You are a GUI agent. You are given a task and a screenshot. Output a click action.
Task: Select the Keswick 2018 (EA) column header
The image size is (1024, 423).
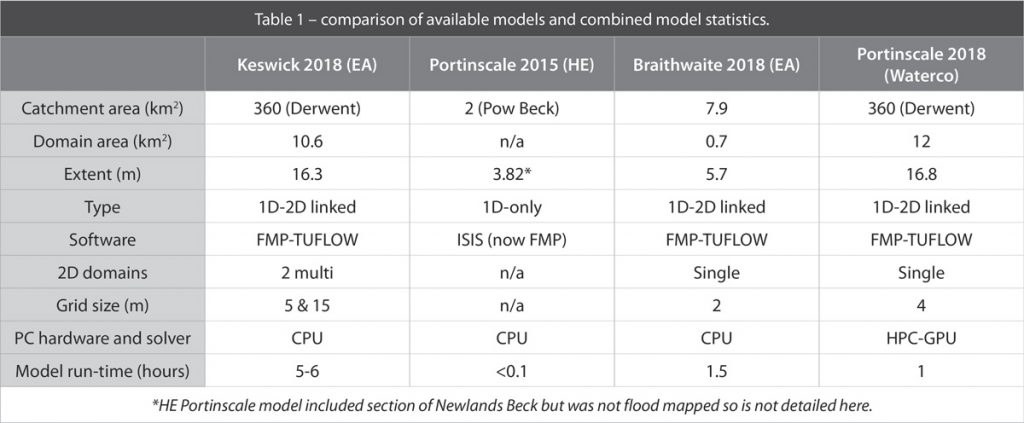307,65
